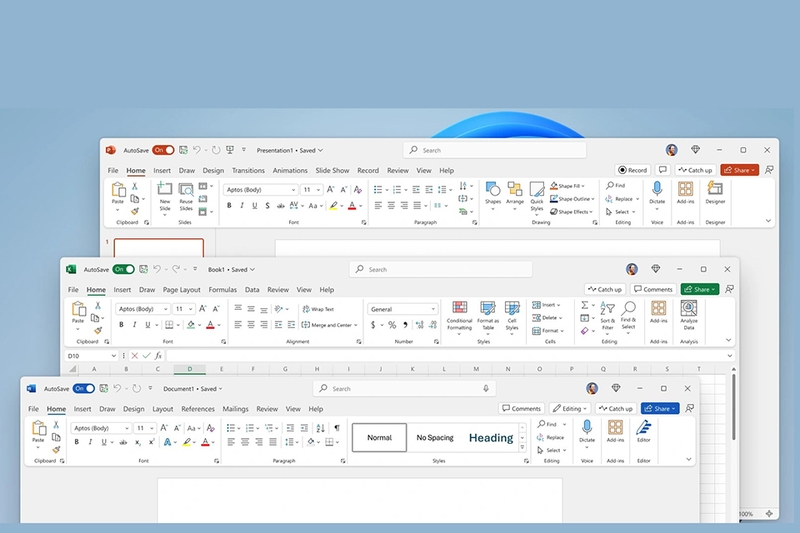Click Paste icon in Word ribbon
Viewport: 800px width, 533px height.
(38, 428)
